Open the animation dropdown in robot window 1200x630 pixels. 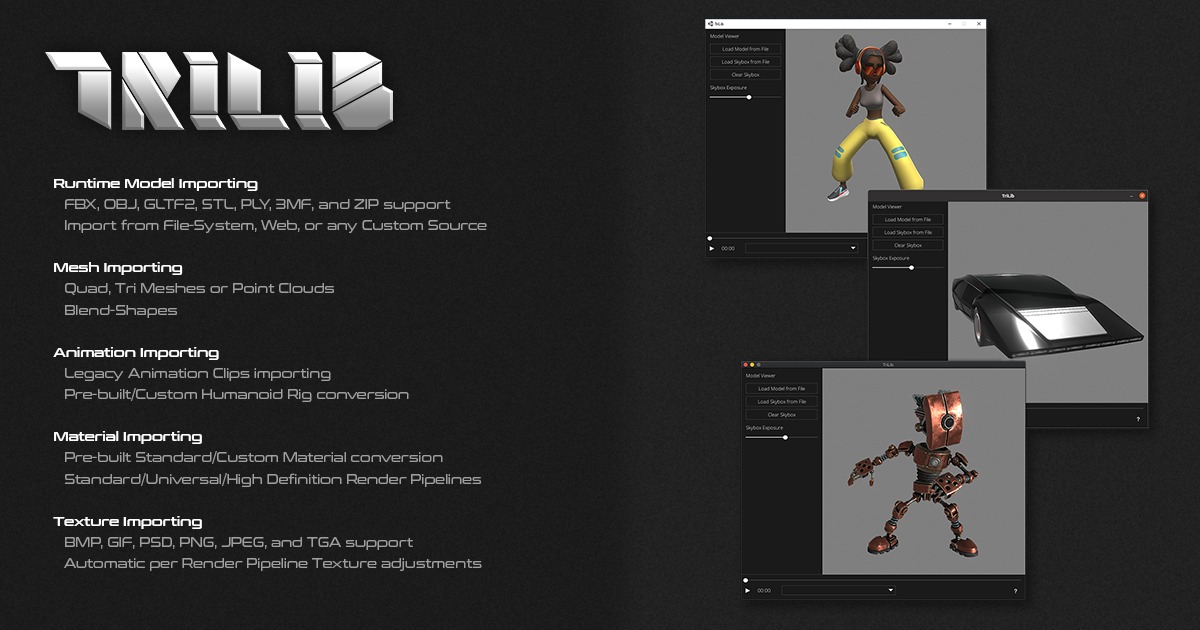(838, 590)
